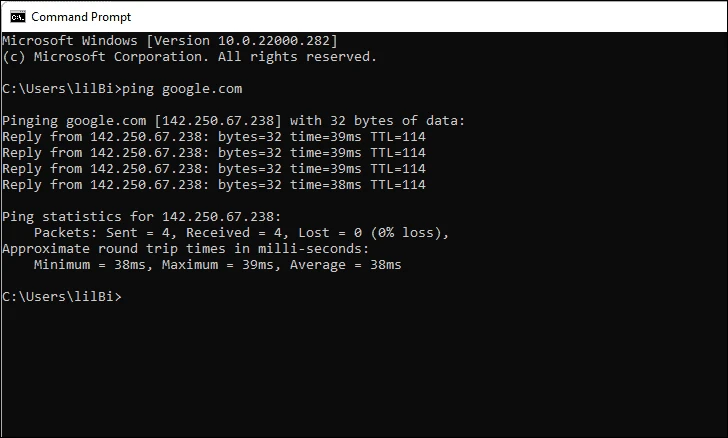Click the 'Maximum = 39ms' value

coord(218,265)
